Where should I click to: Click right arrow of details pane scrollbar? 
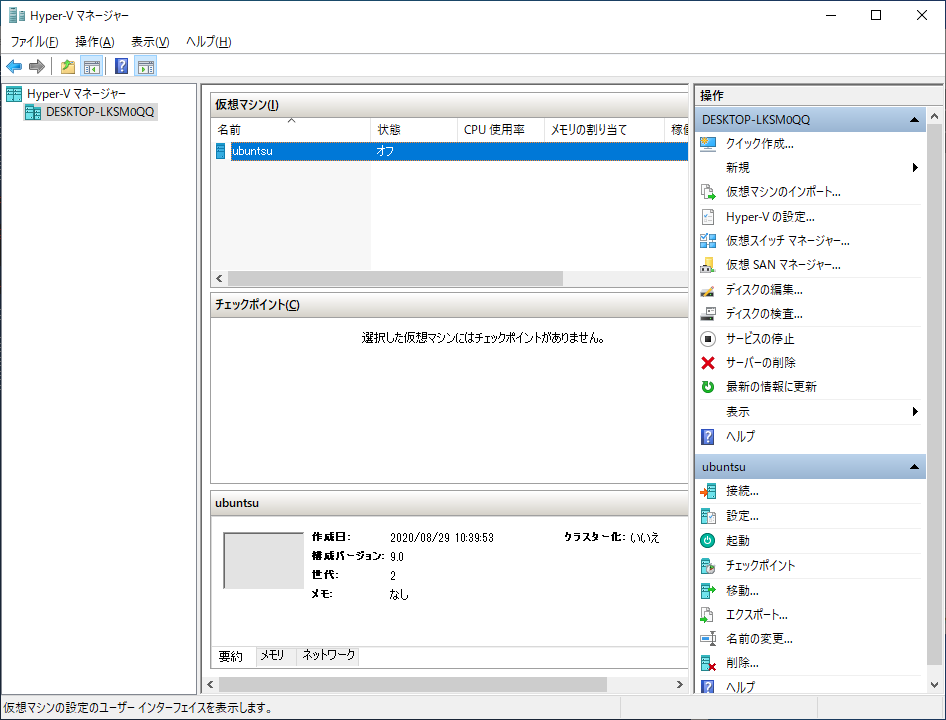click(679, 684)
